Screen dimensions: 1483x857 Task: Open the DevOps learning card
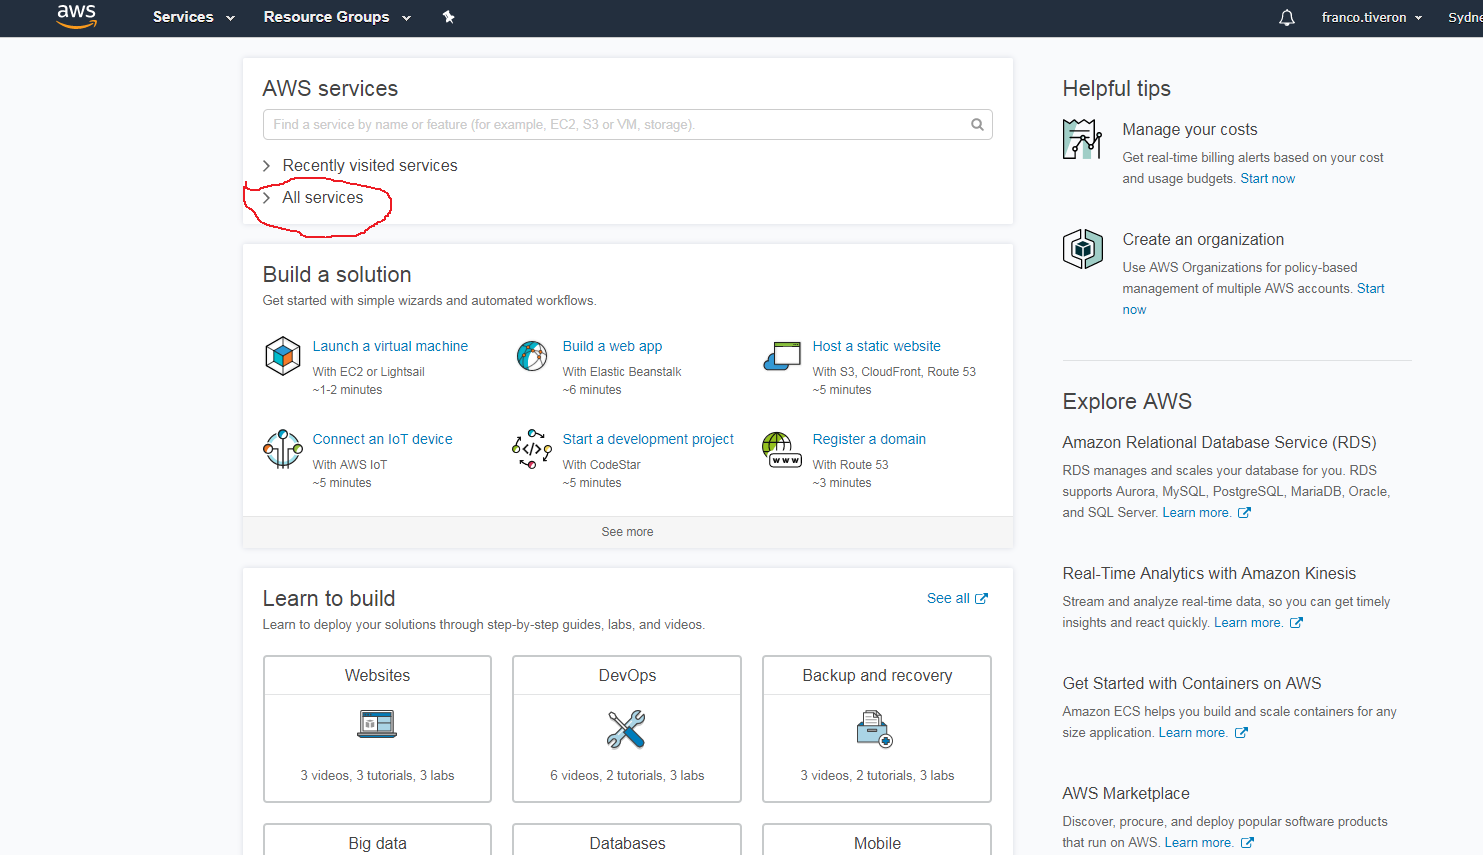pyautogui.click(x=627, y=729)
